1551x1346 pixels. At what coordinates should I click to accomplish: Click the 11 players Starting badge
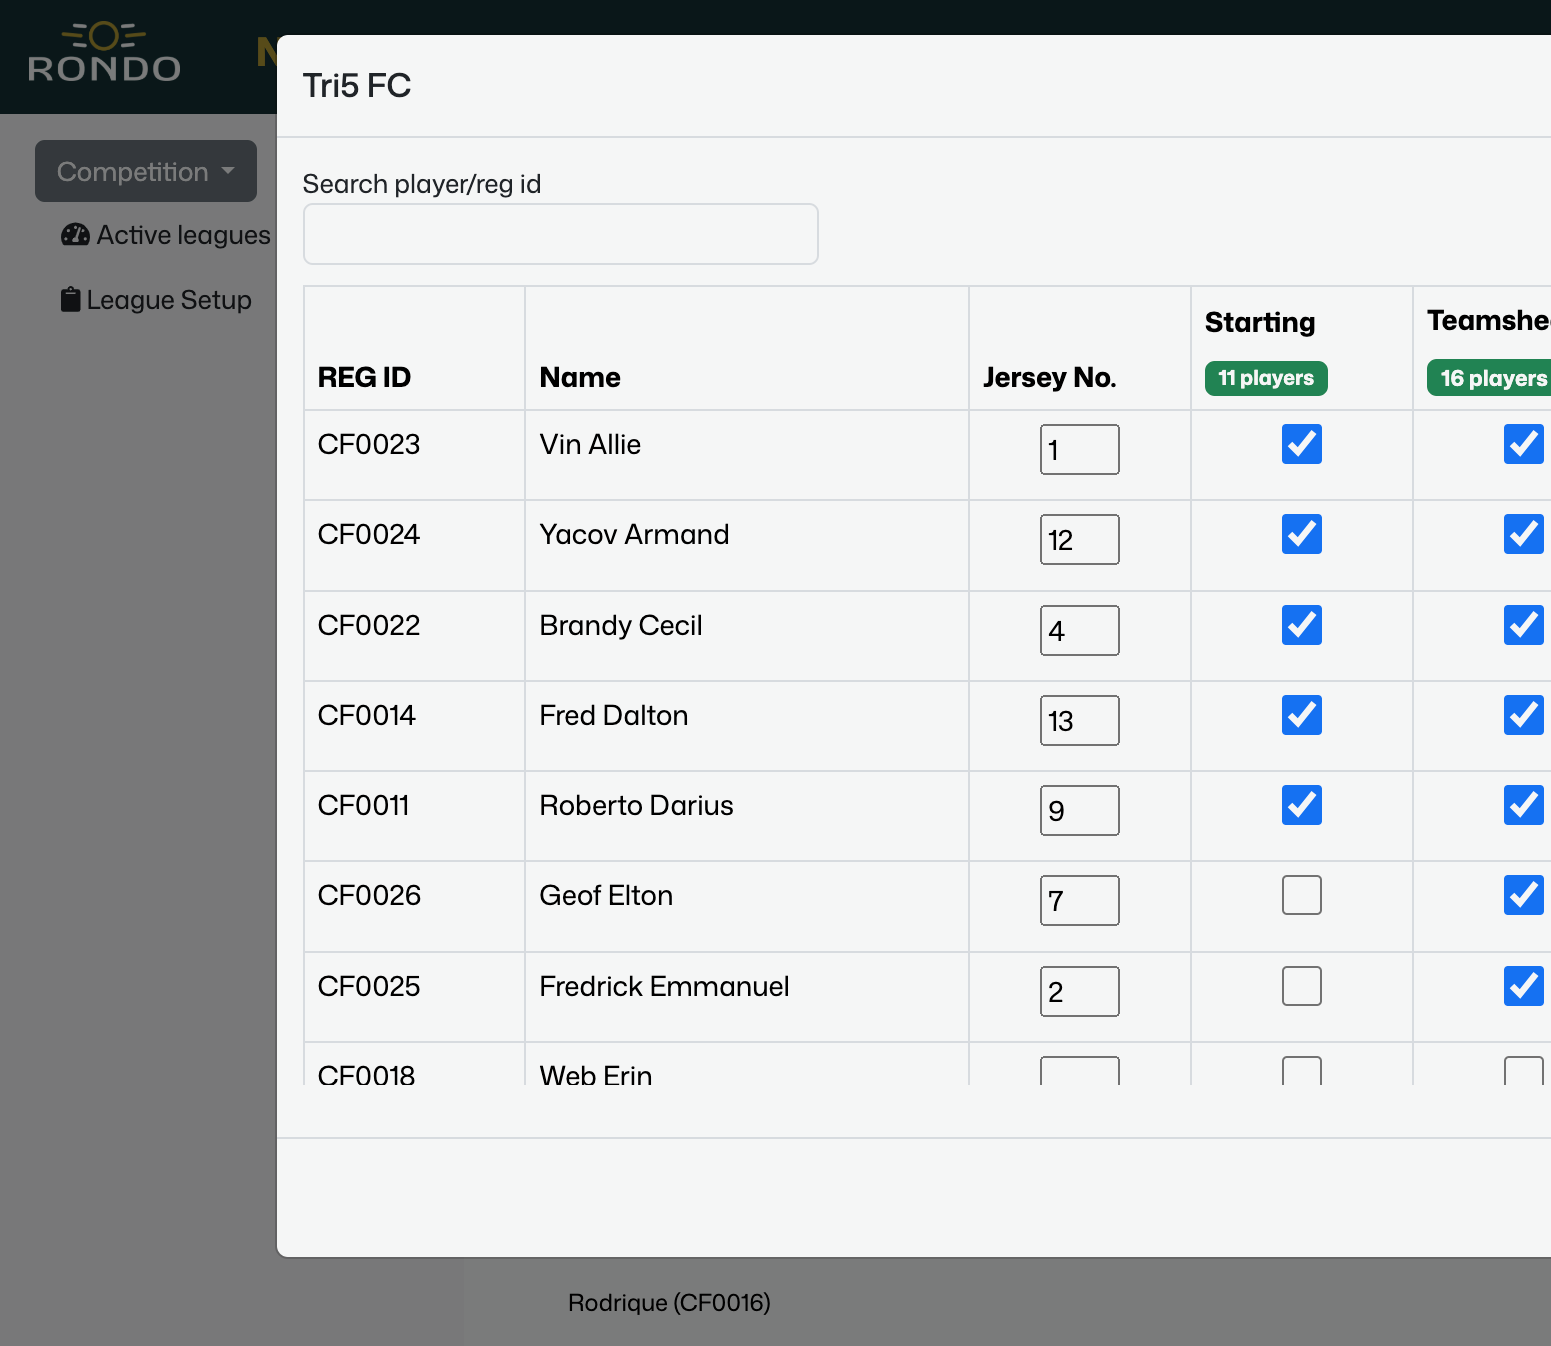1265,378
